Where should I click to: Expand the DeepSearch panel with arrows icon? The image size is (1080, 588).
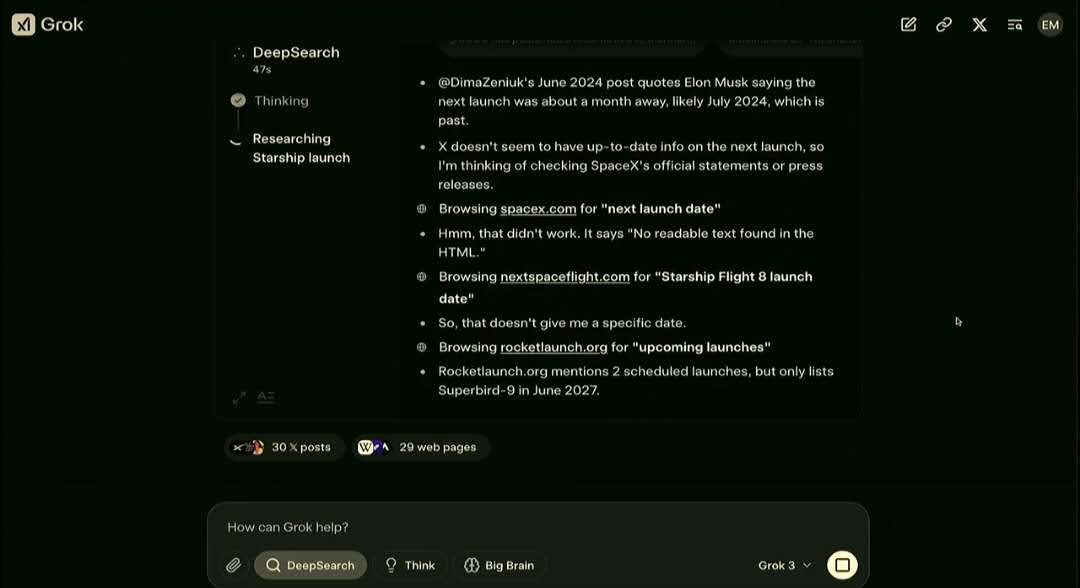pos(239,398)
